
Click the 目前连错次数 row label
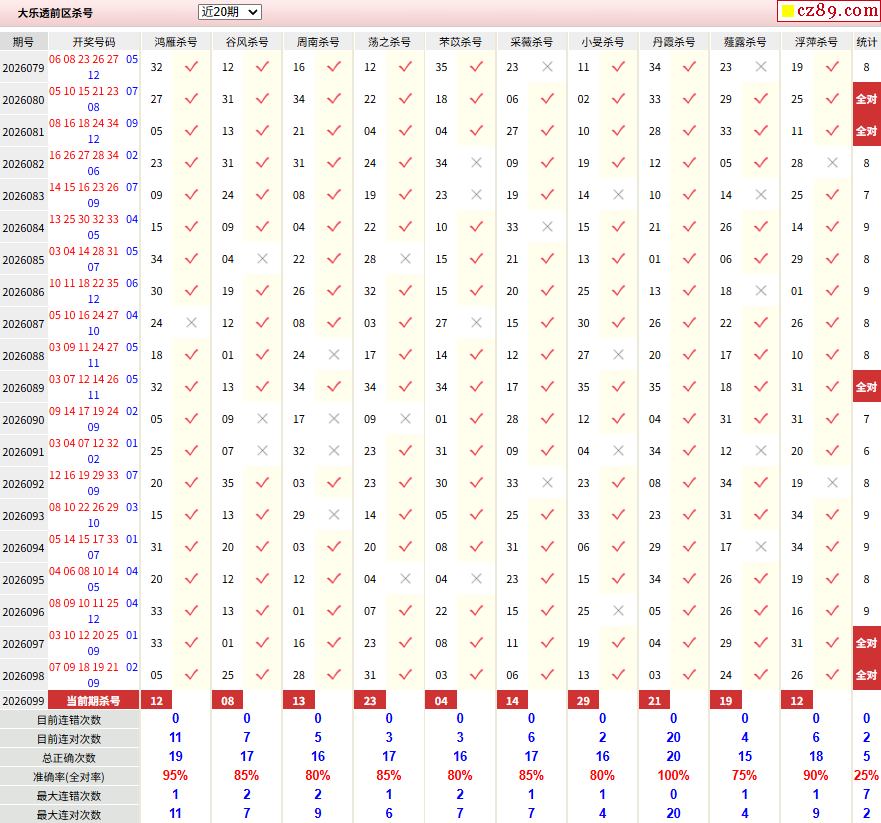click(69, 720)
